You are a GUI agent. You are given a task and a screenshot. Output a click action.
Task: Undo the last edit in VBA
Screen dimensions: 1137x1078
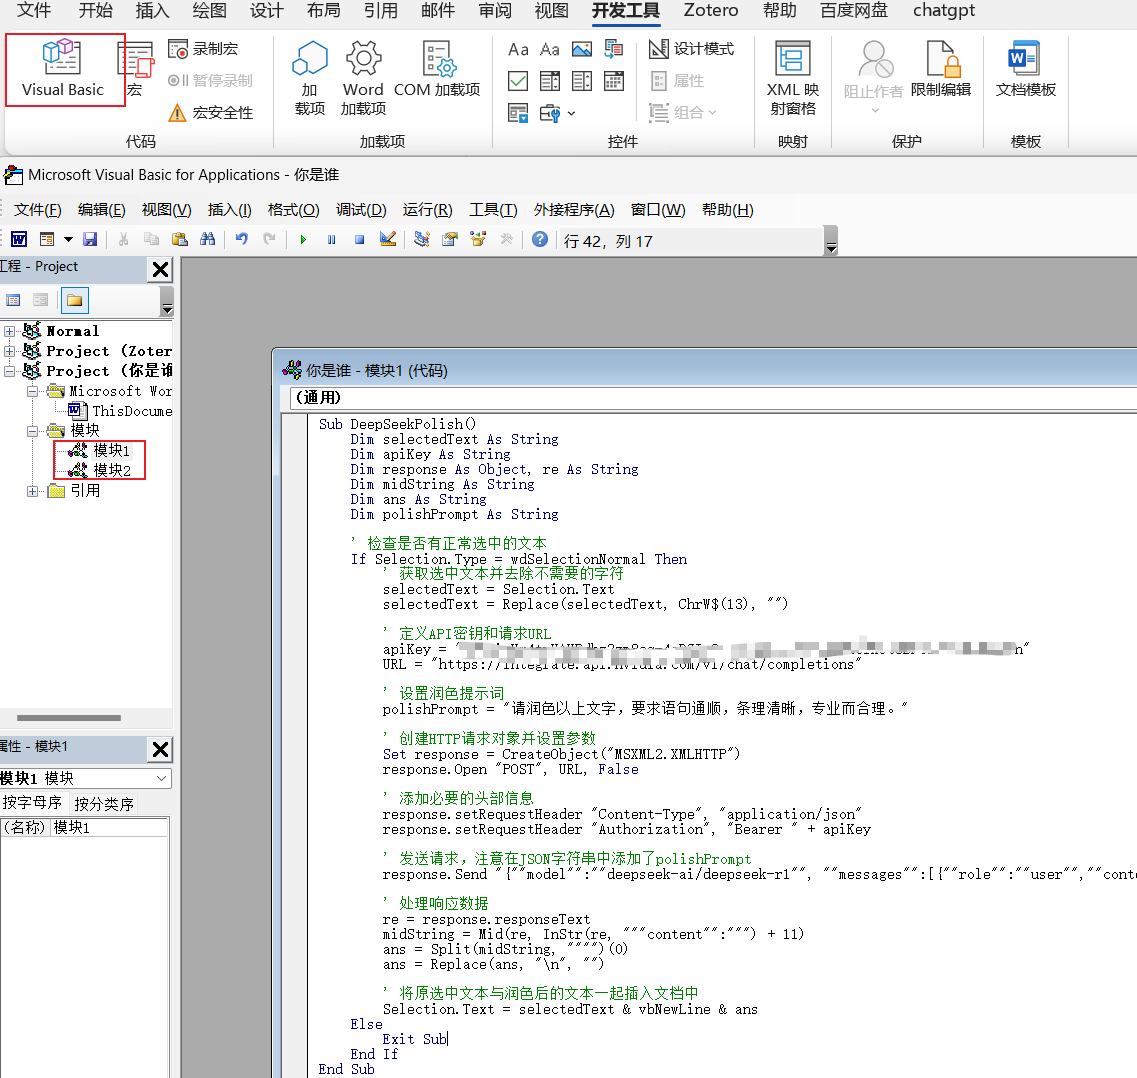pos(241,239)
